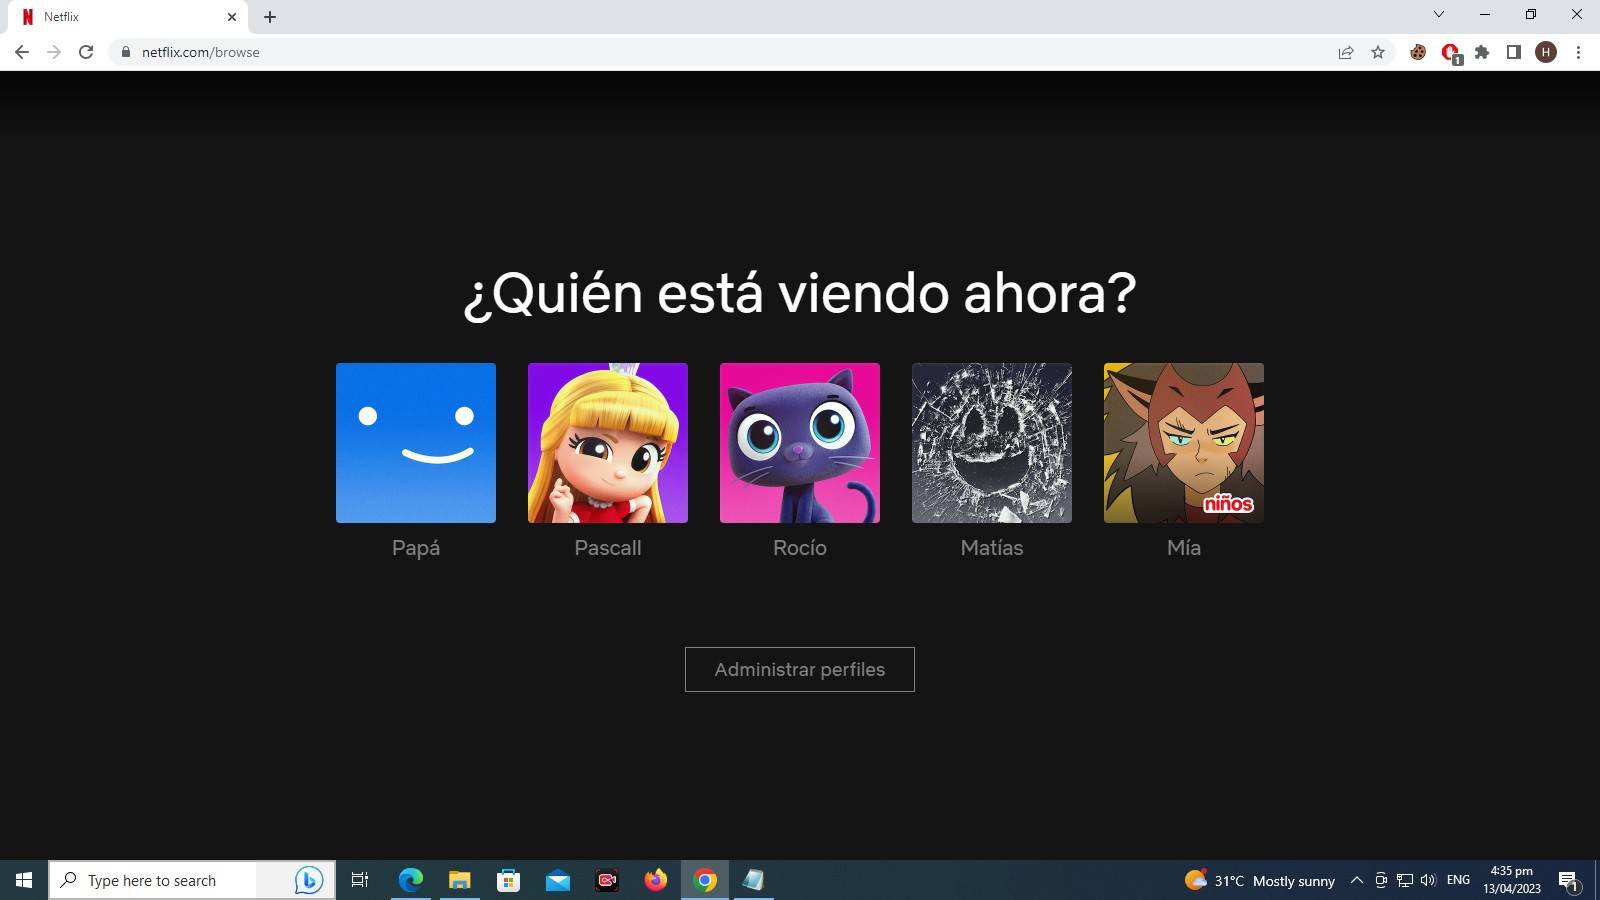View site information lock icon
The image size is (1600, 900).
click(x=125, y=52)
